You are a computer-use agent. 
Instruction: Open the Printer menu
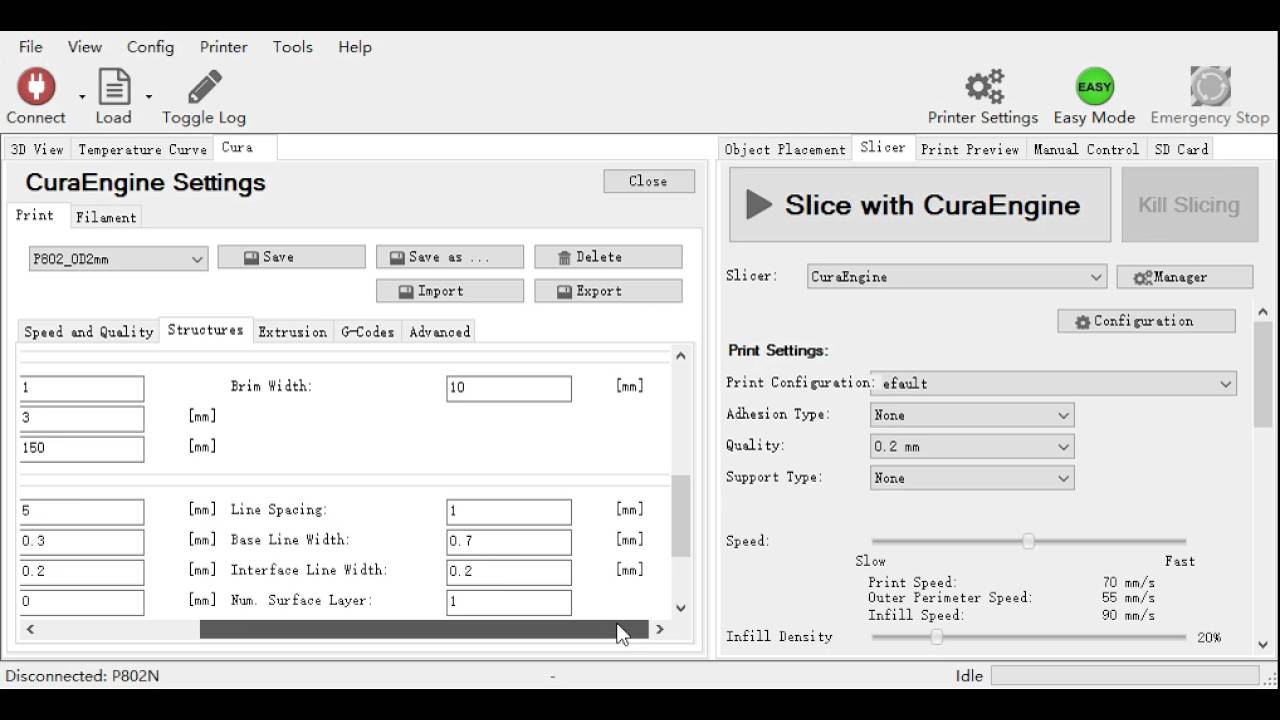tap(223, 47)
